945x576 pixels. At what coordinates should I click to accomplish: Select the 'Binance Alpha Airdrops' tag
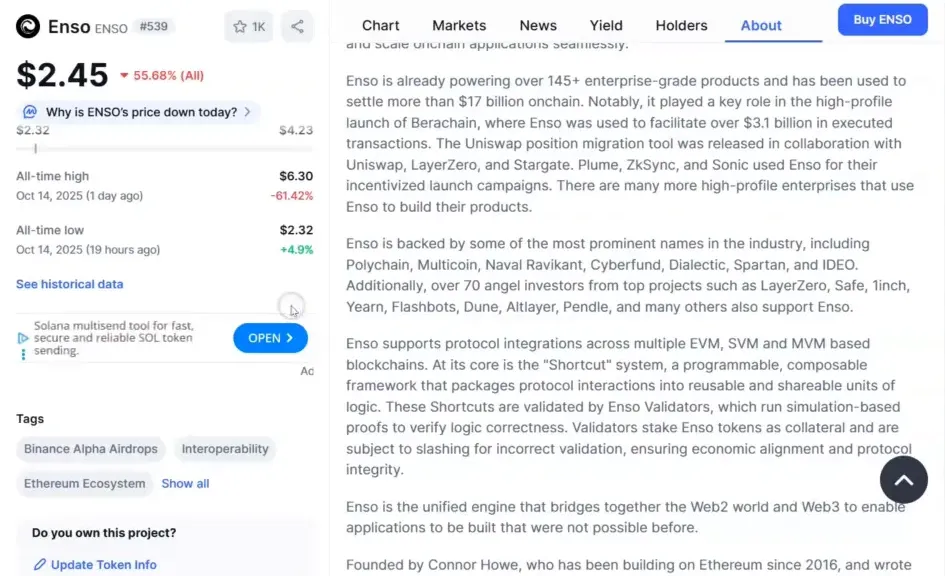(91, 449)
